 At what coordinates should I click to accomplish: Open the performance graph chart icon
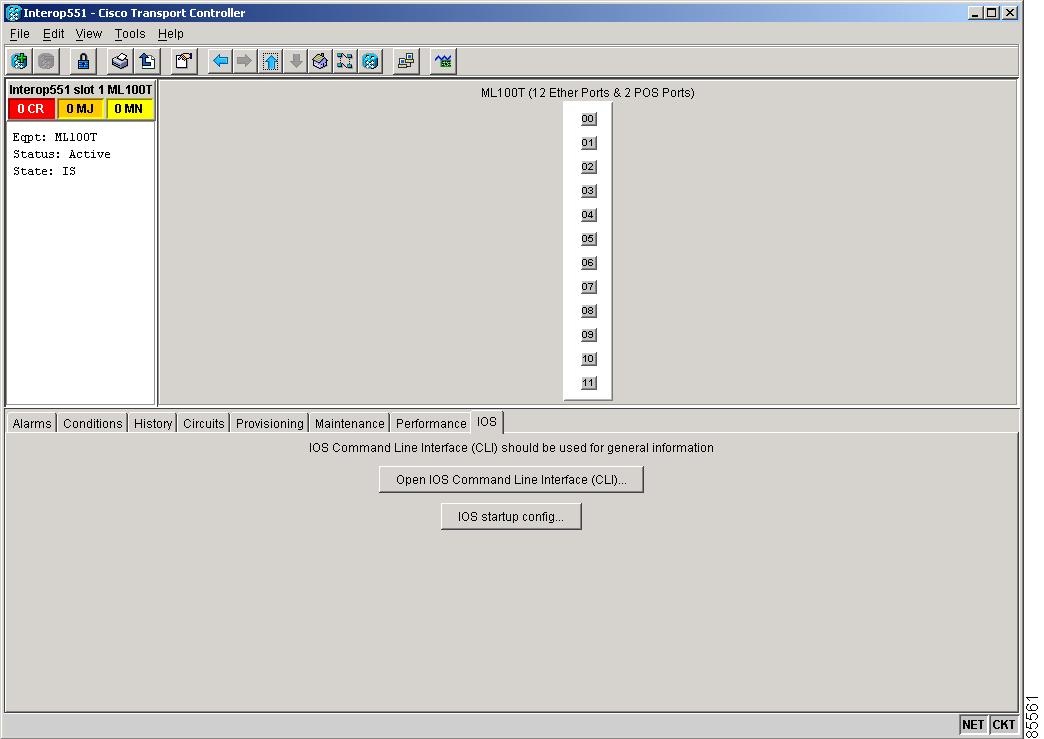point(441,61)
